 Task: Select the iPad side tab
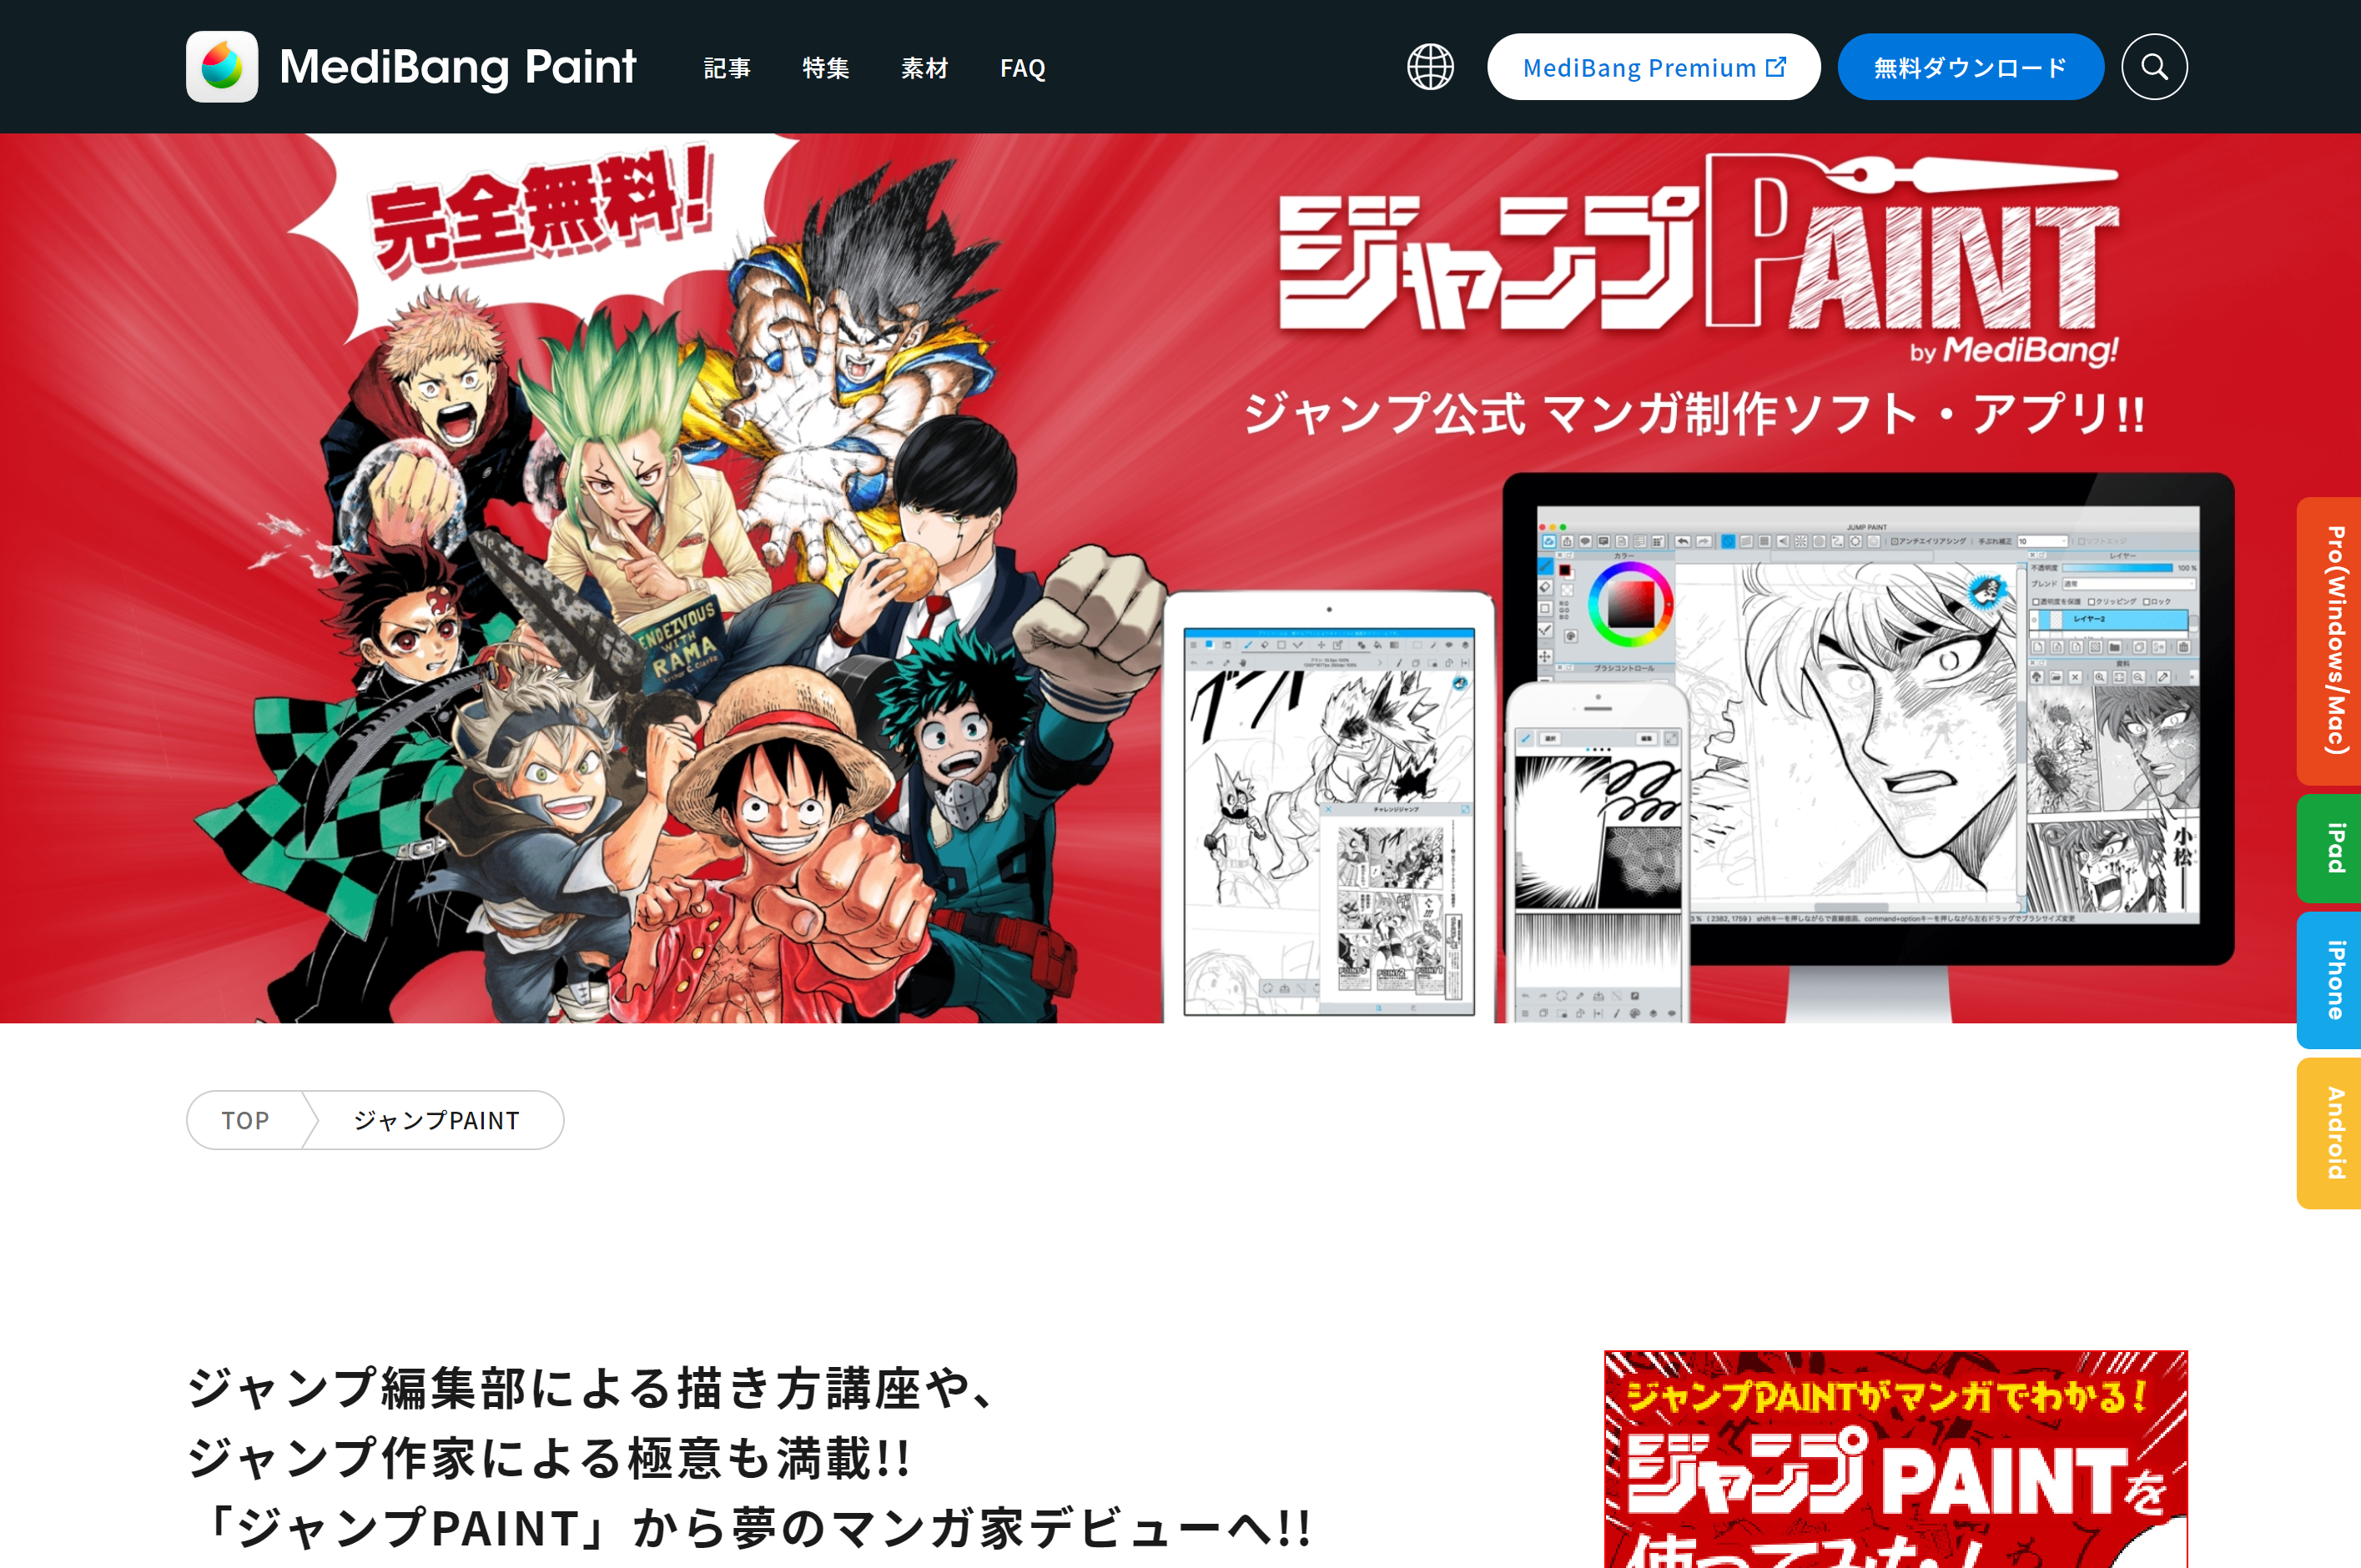2331,848
